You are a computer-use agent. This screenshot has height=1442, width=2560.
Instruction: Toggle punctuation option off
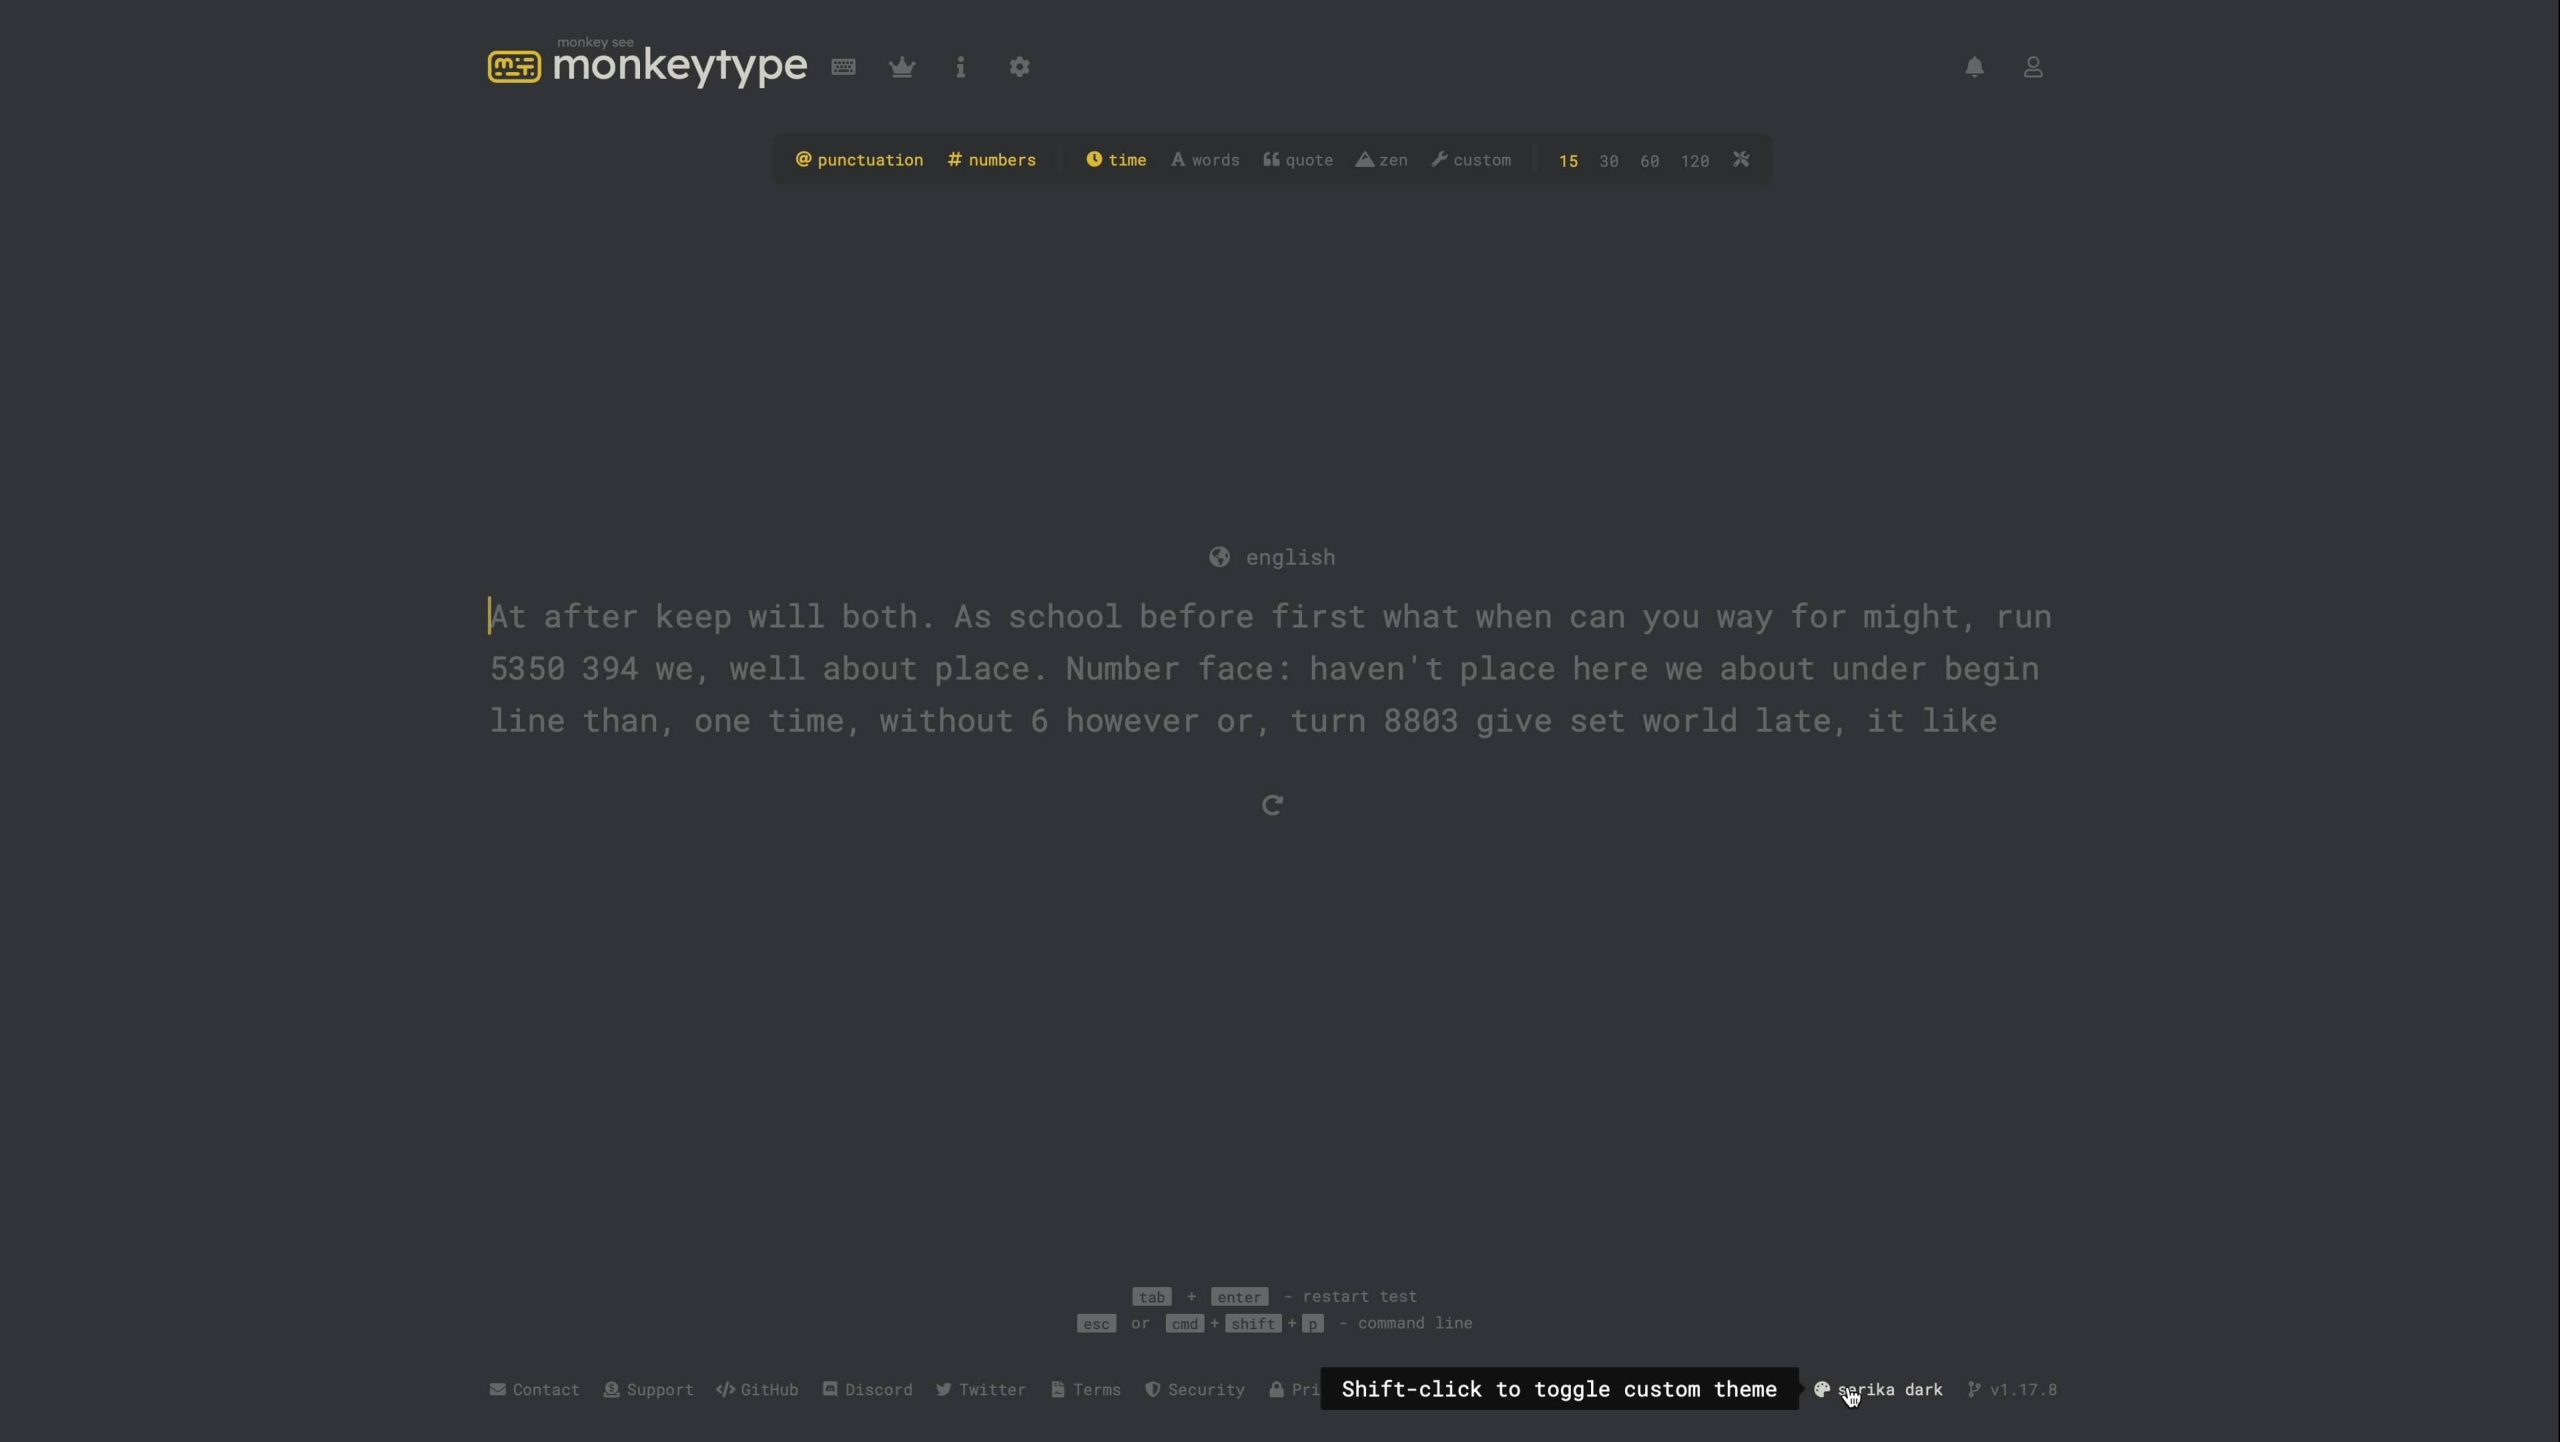tap(859, 160)
